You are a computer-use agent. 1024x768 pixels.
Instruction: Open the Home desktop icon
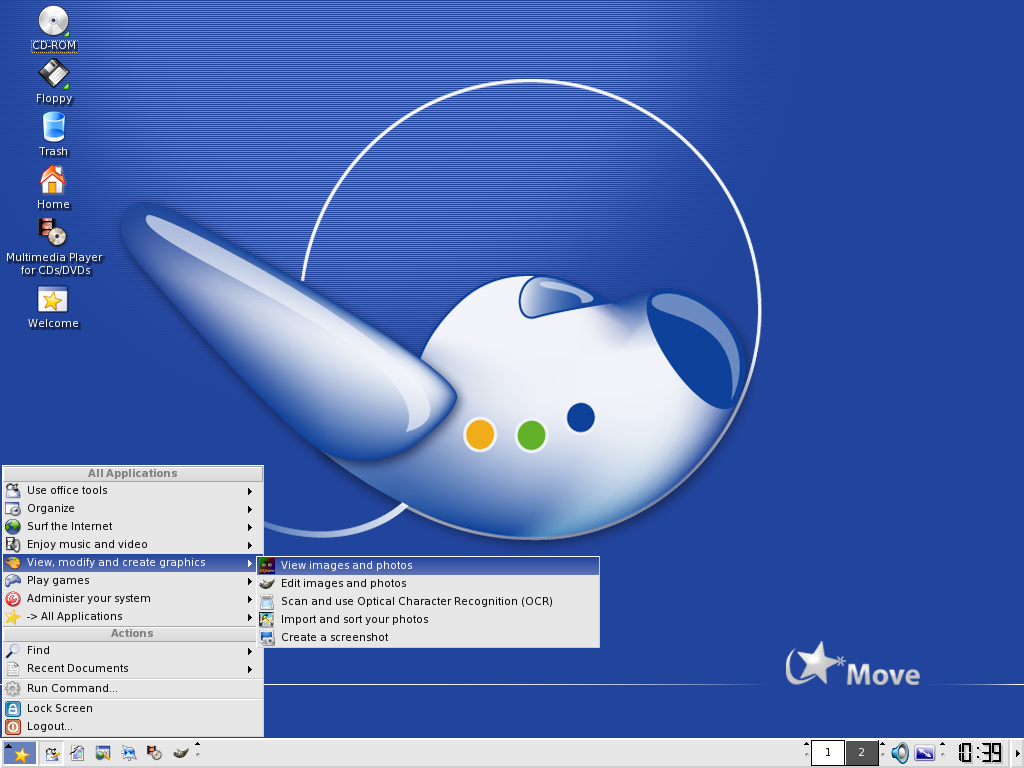(x=54, y=187)
